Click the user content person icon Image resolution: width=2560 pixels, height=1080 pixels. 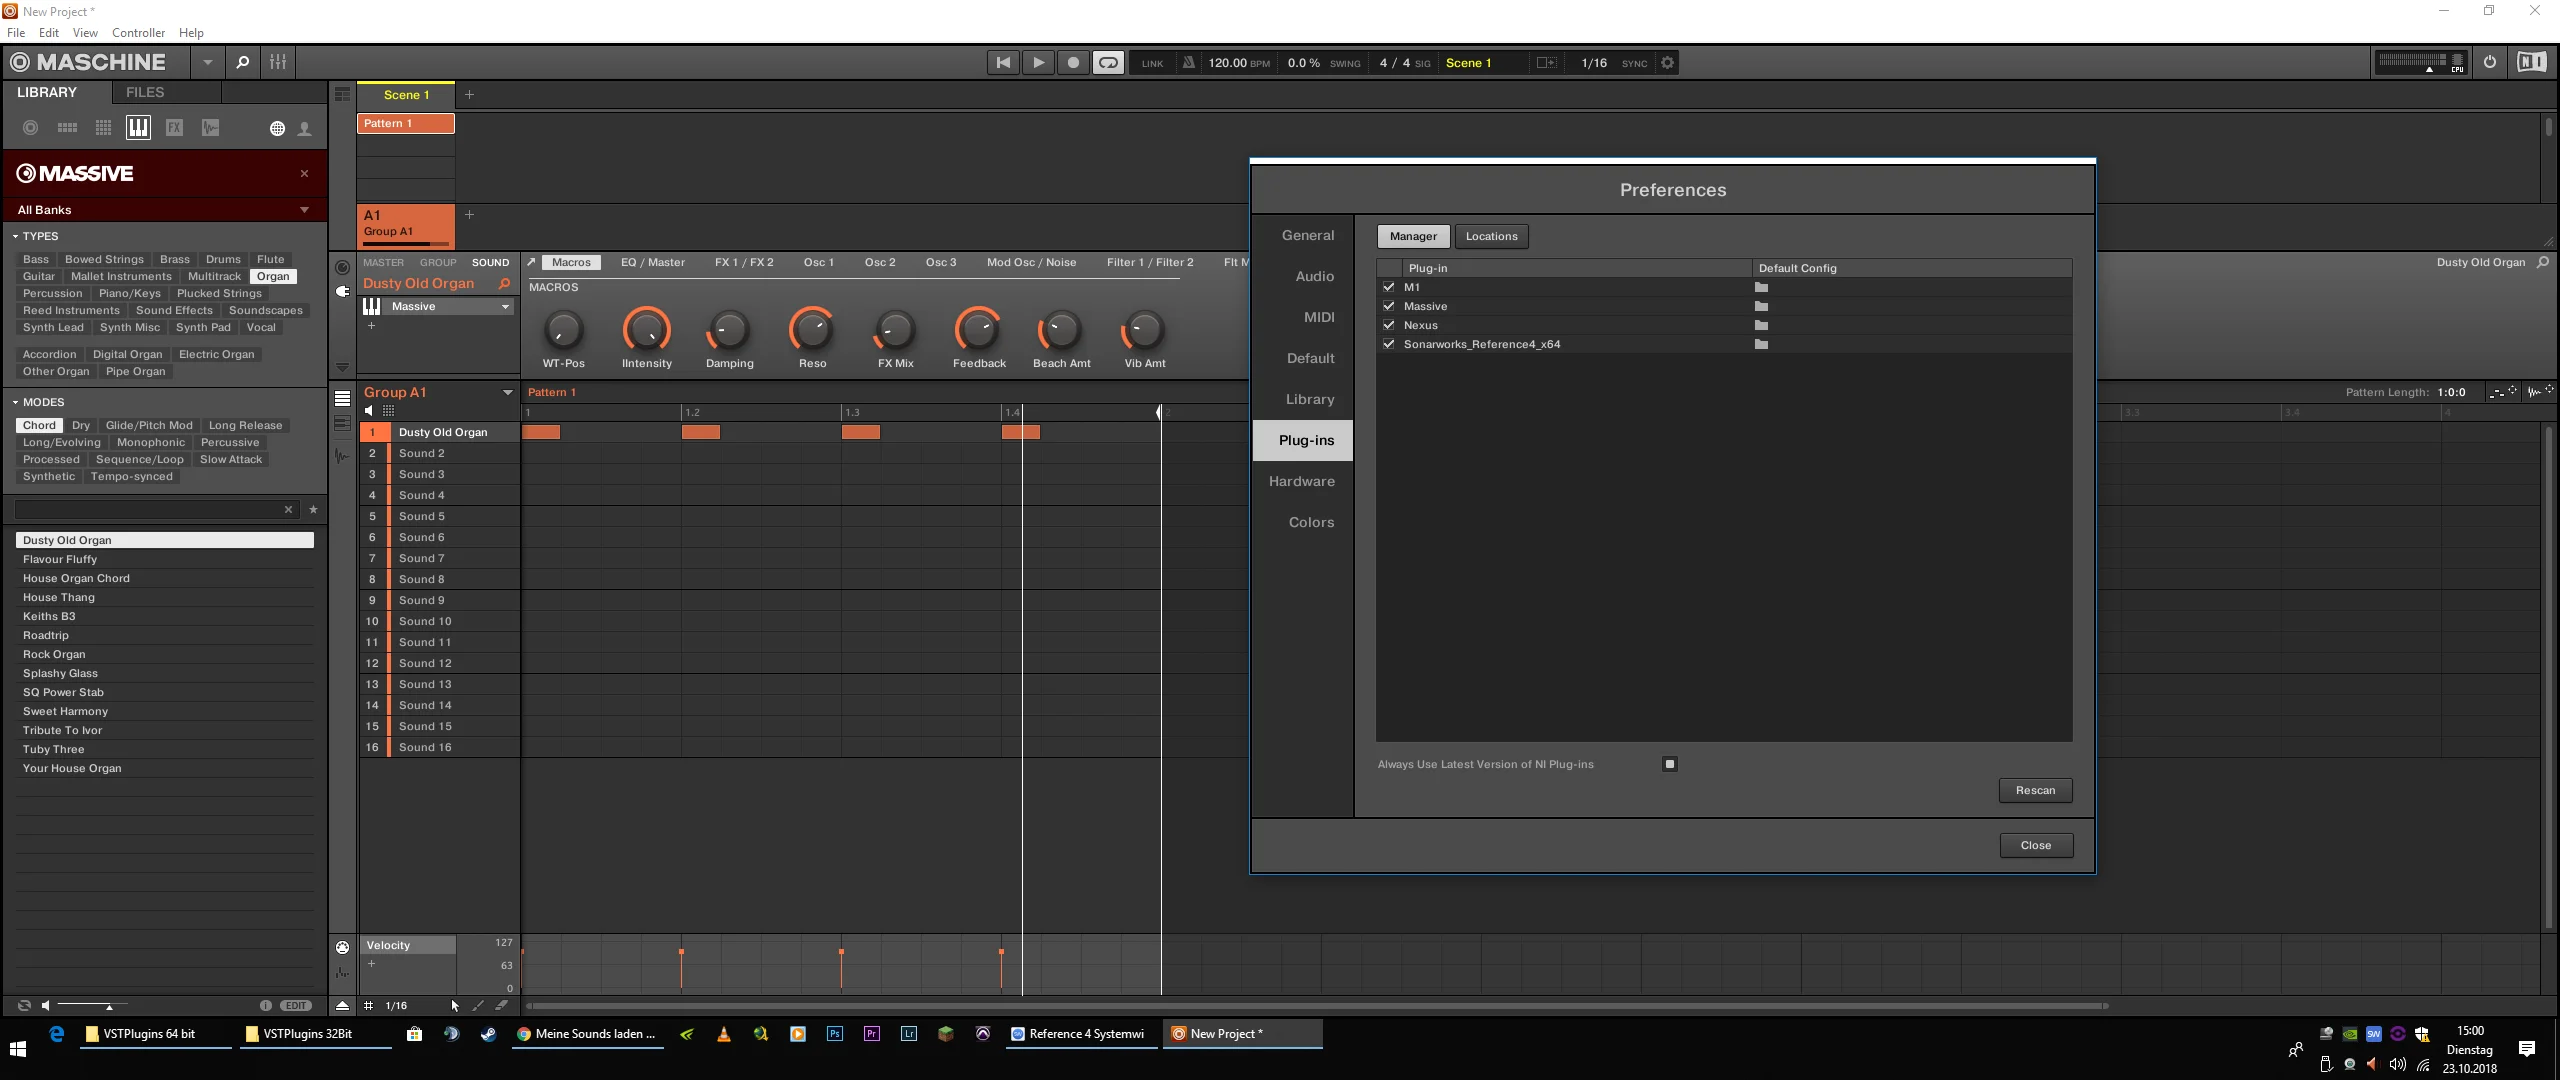tap(305, 129)
